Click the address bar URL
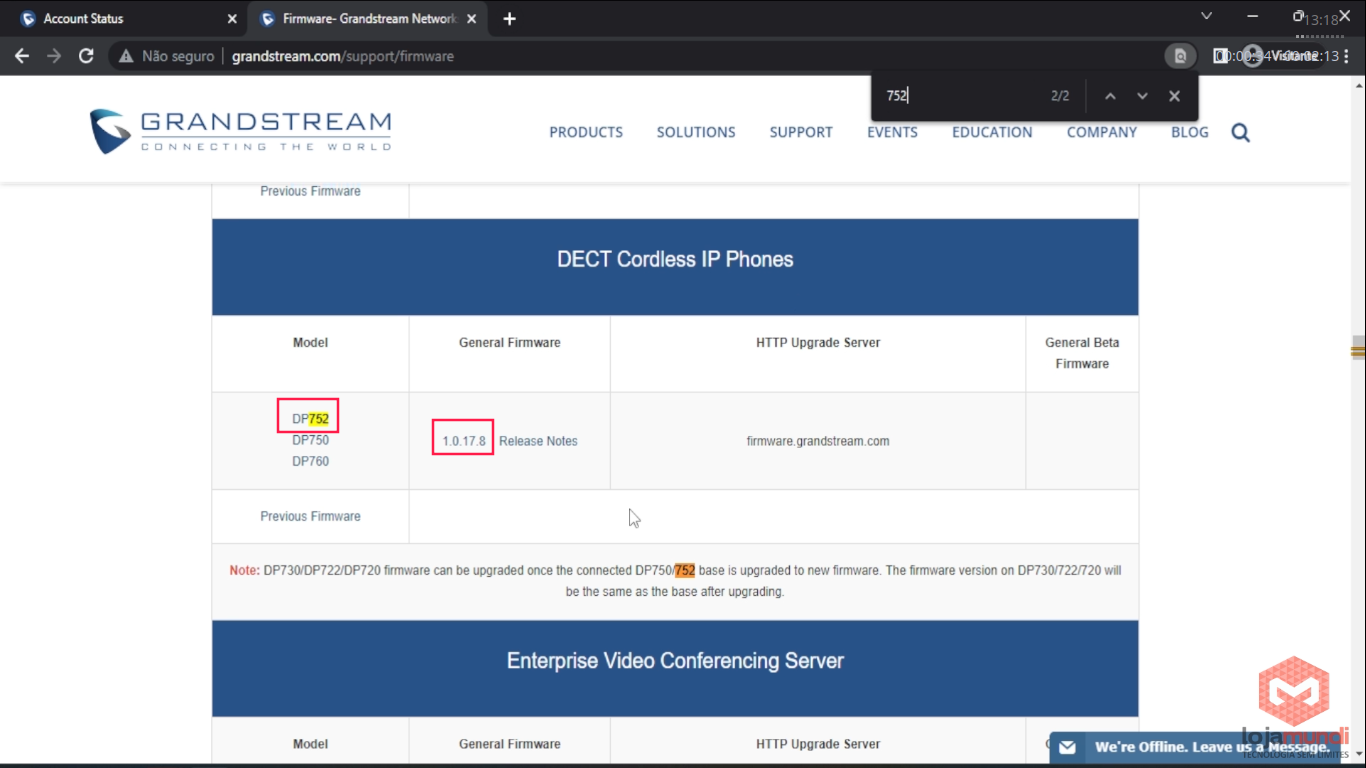 [343, 56]
